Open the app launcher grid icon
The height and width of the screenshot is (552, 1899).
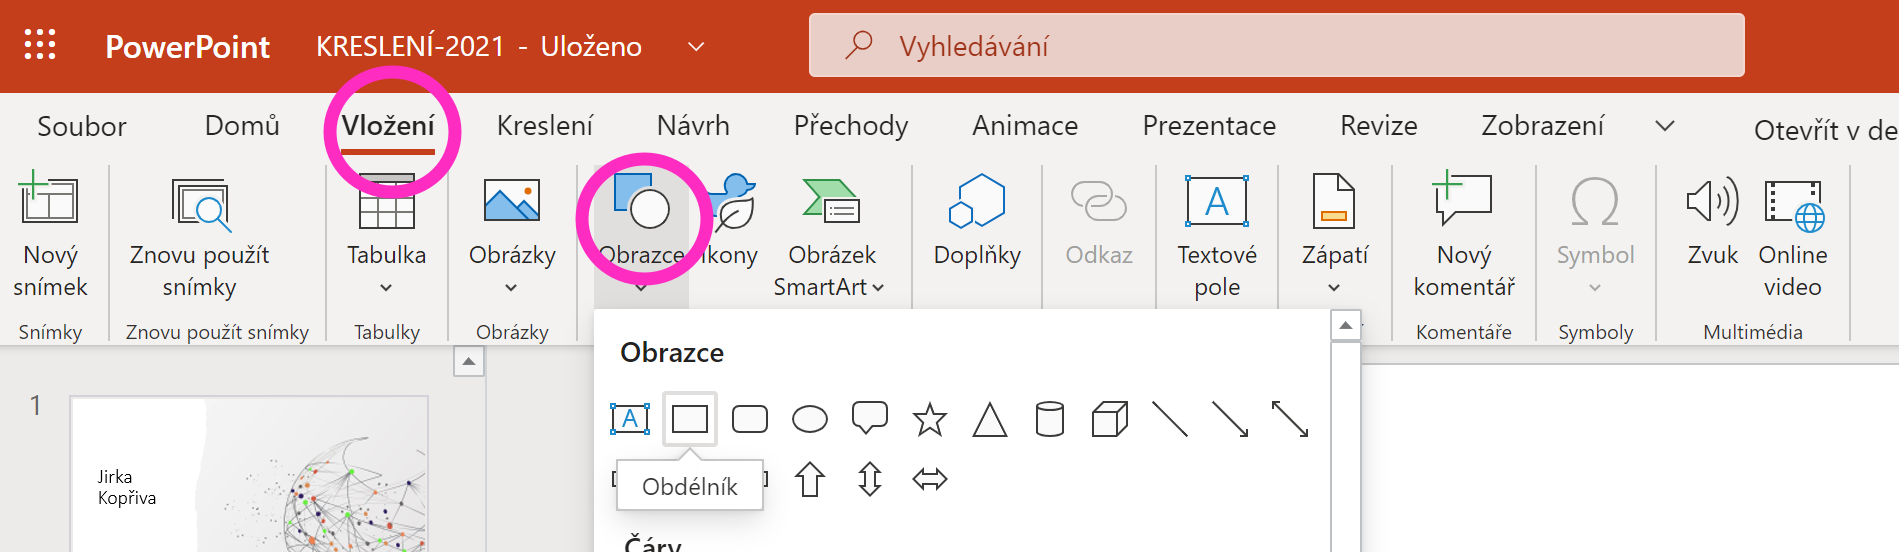click(40, 45)
